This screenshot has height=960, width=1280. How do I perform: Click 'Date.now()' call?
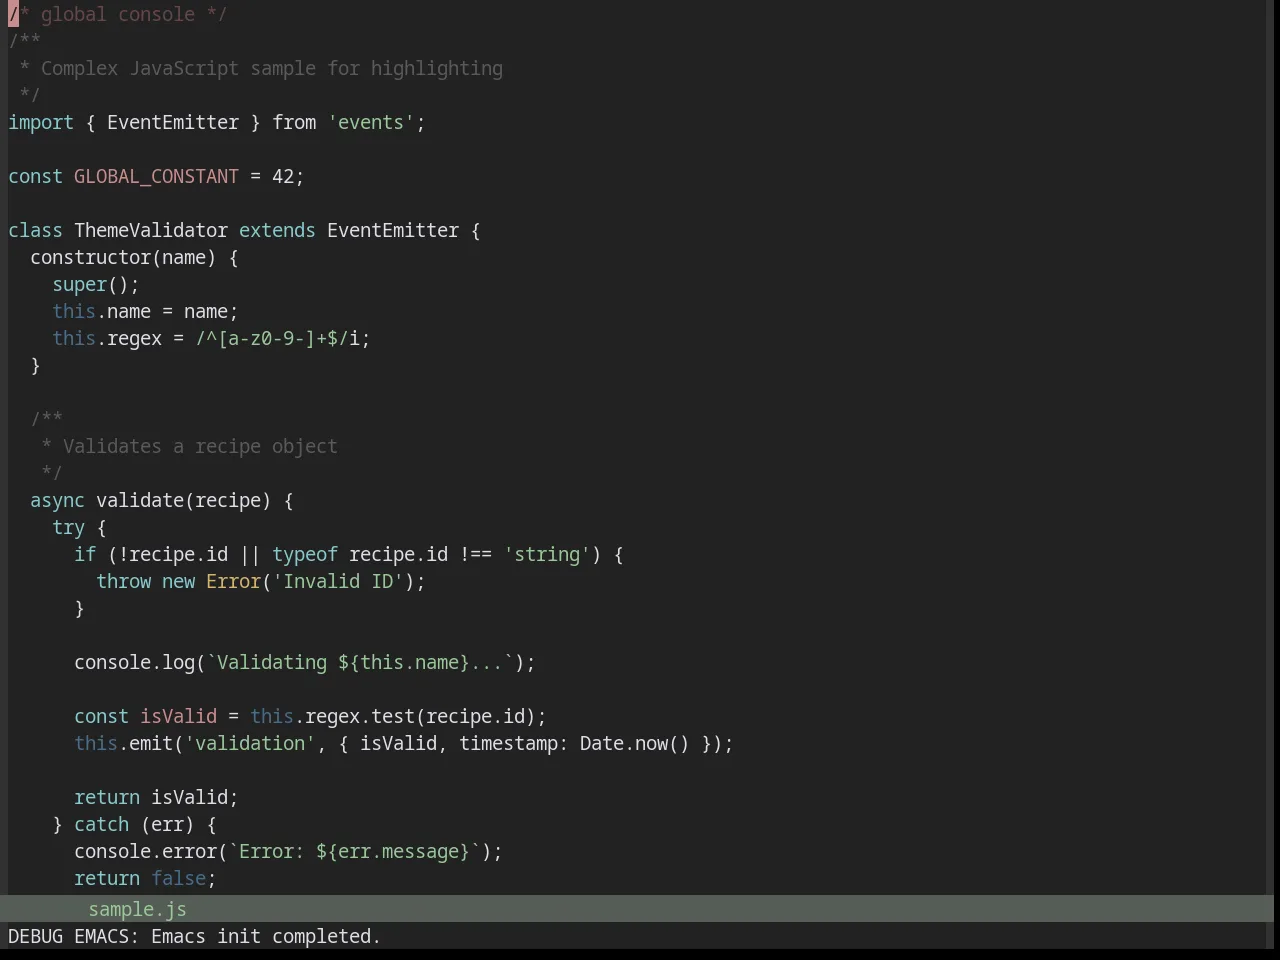tap(635, 743)
